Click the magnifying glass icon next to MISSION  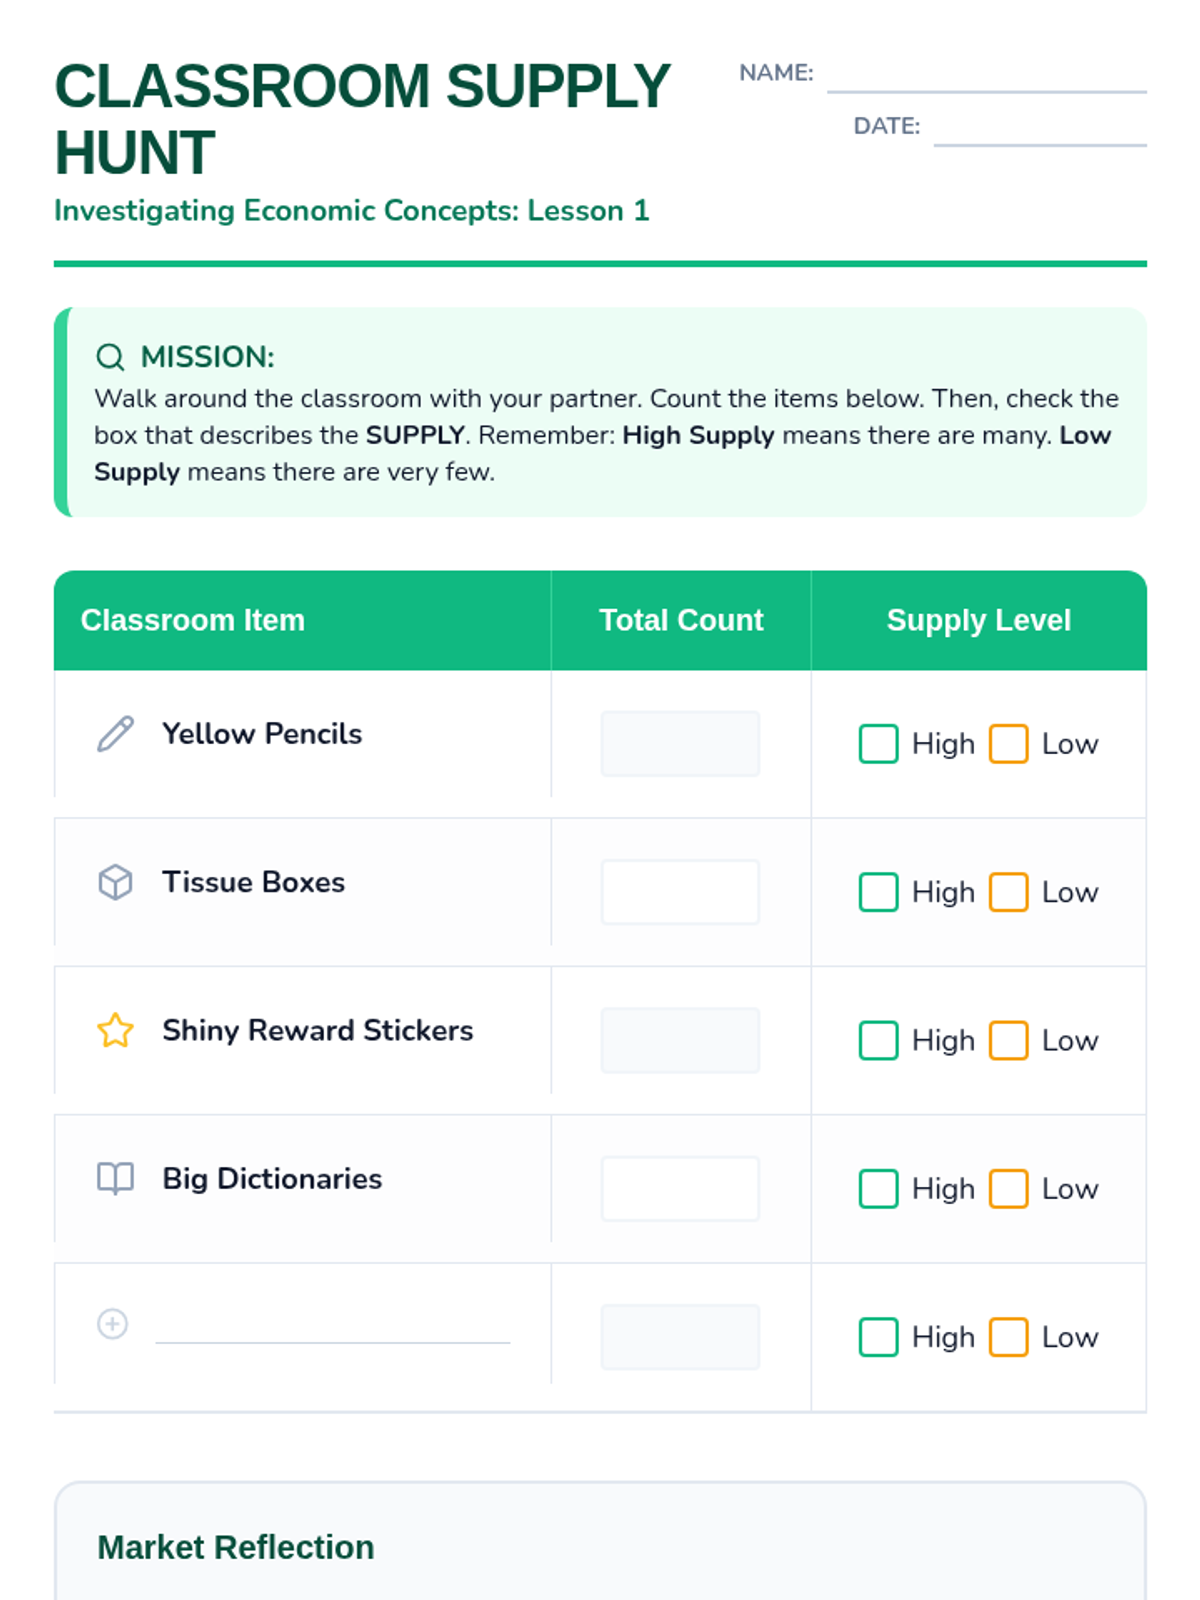coord(110,357)
